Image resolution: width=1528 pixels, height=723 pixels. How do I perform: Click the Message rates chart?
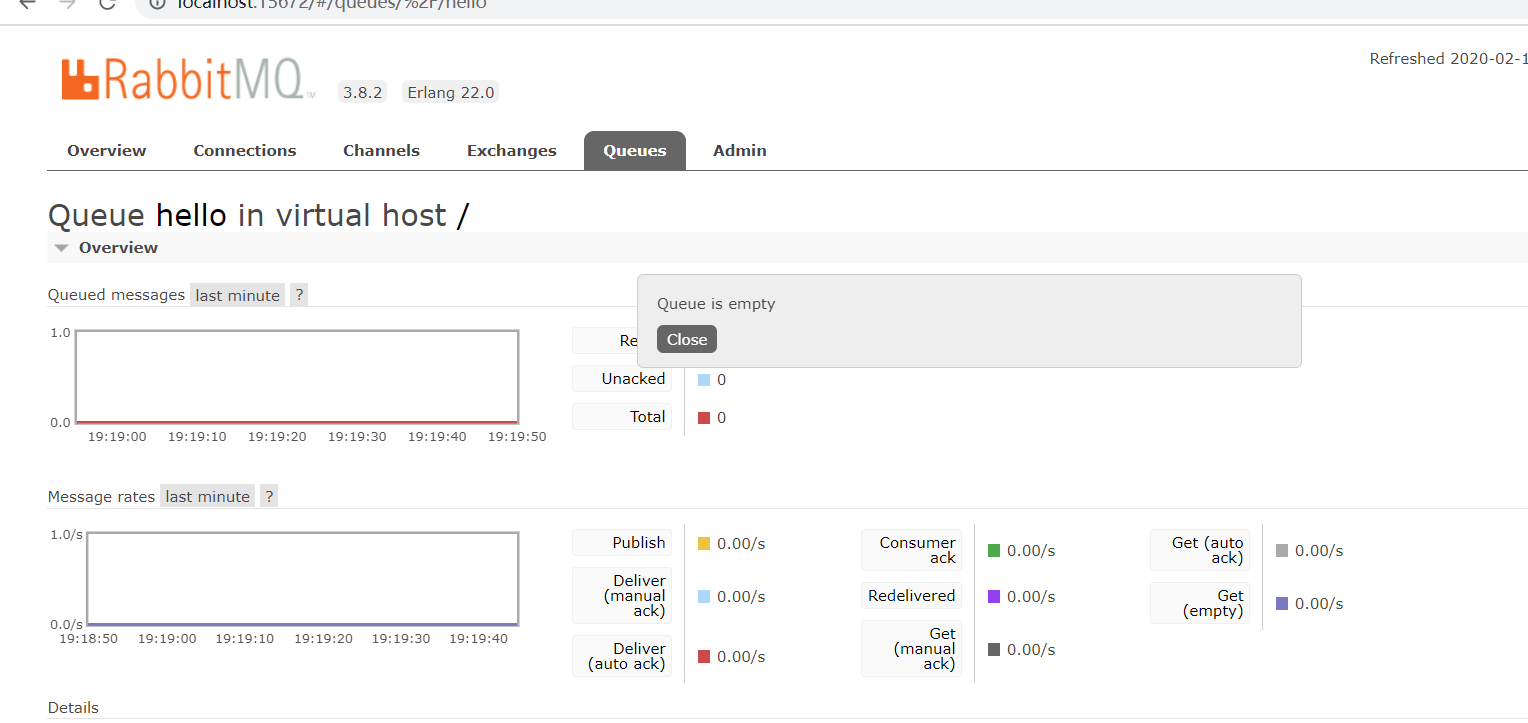click(x=303, y=579)
